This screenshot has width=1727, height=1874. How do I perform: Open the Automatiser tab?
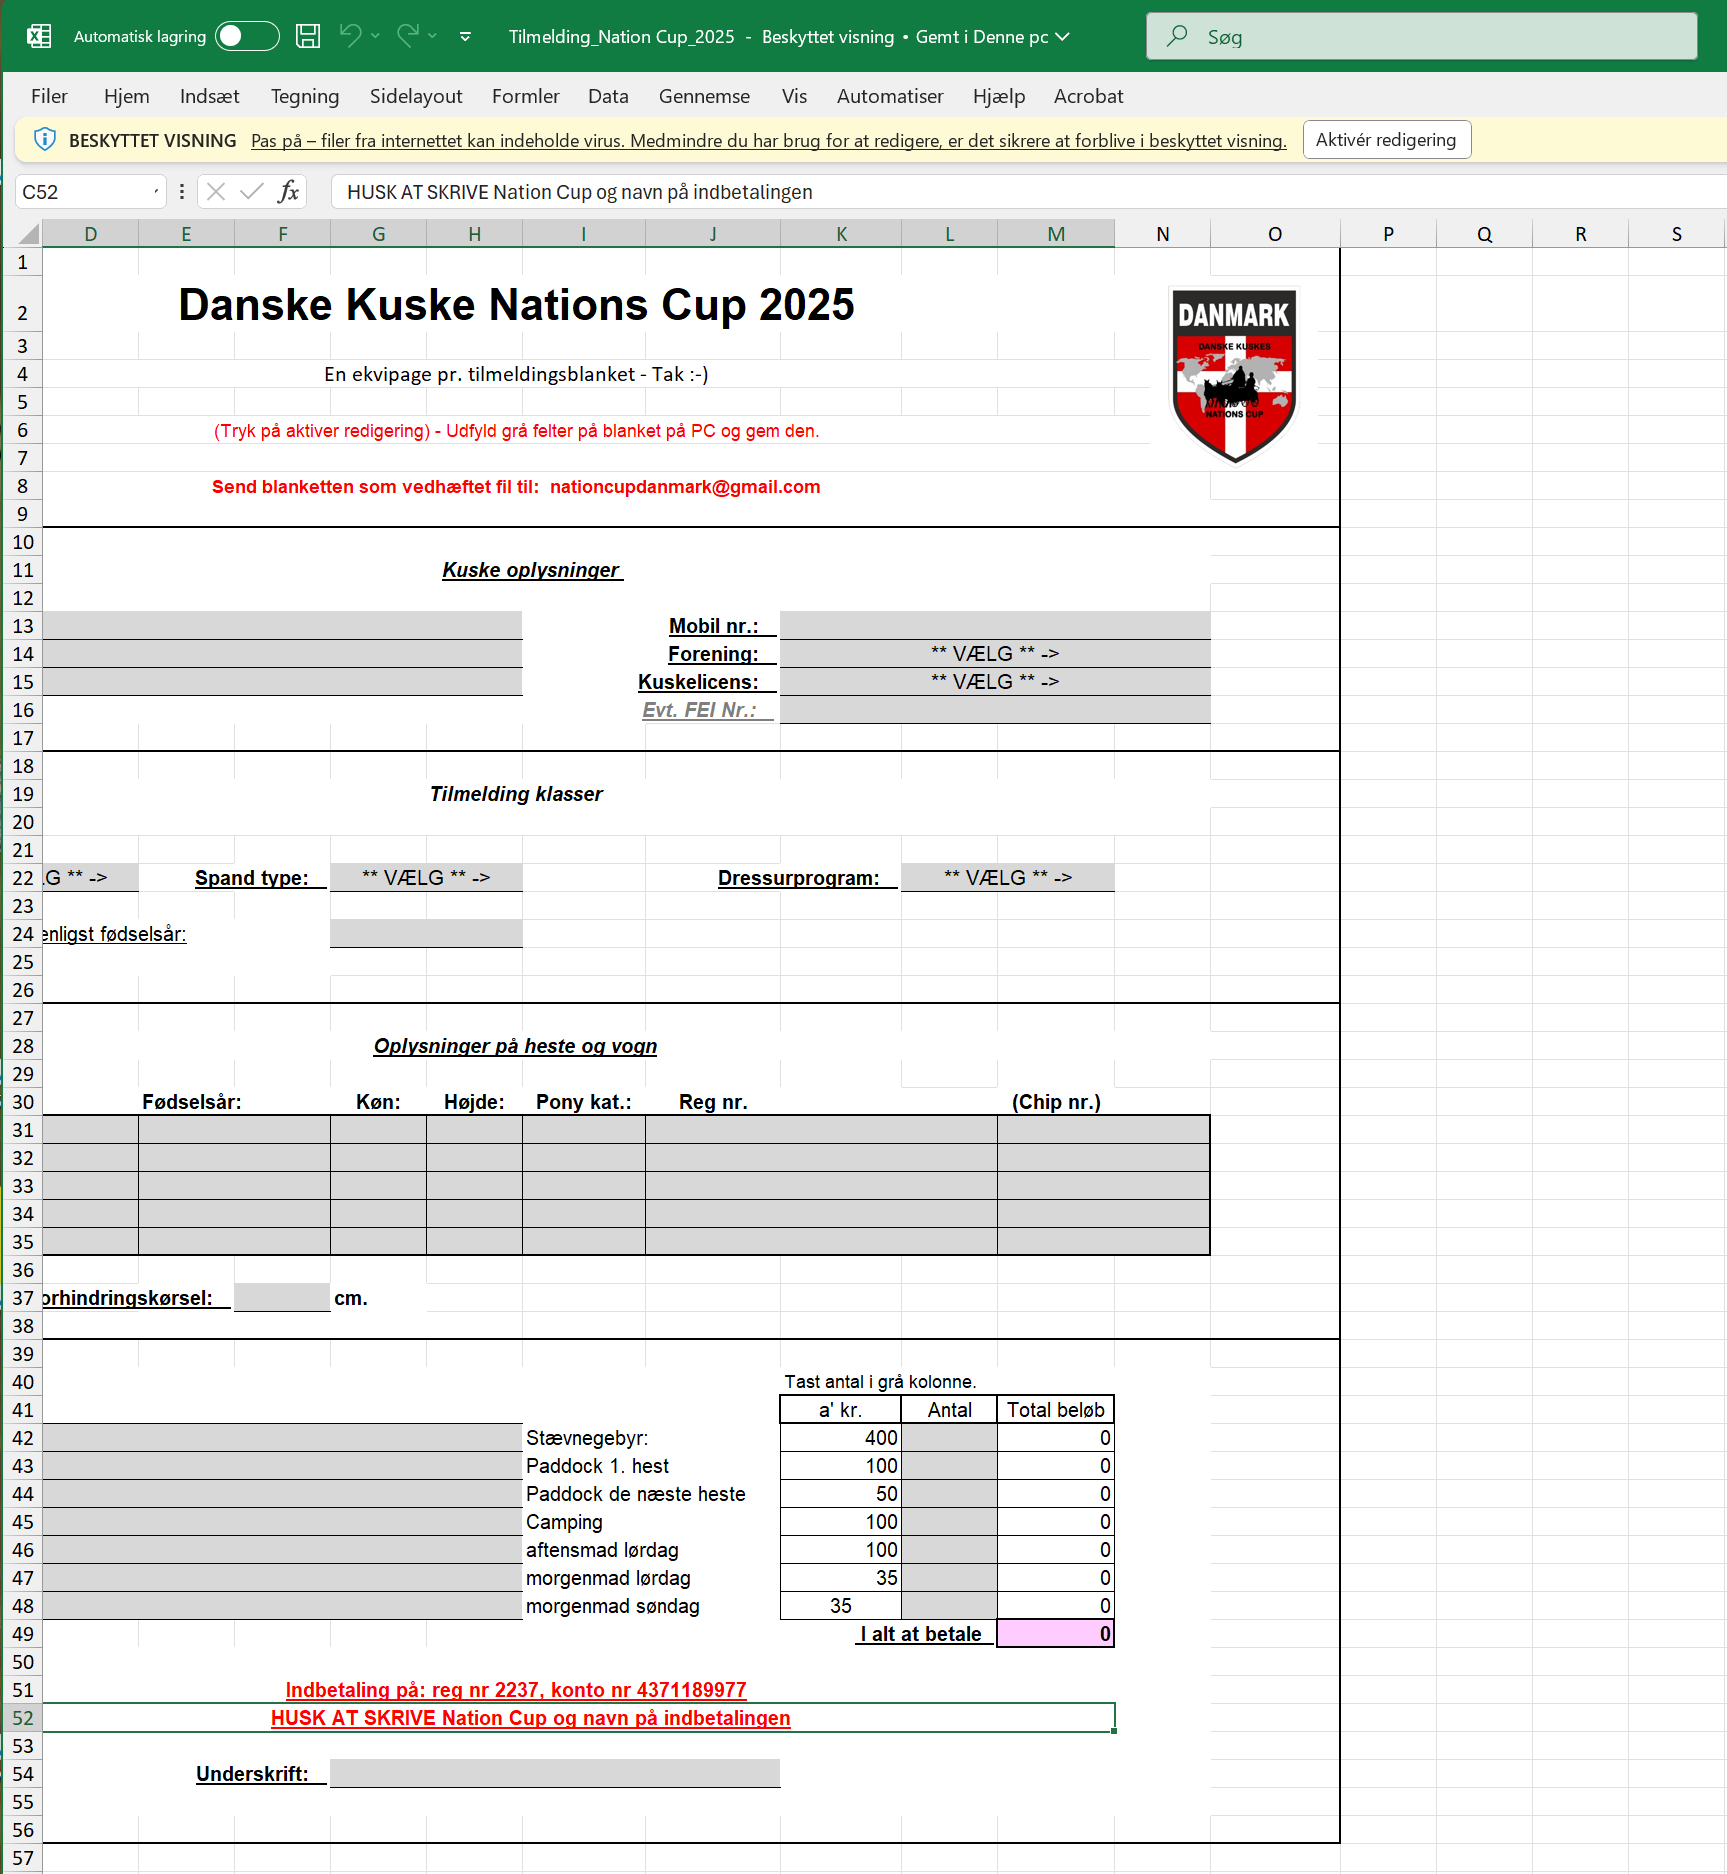click(890, 96)
